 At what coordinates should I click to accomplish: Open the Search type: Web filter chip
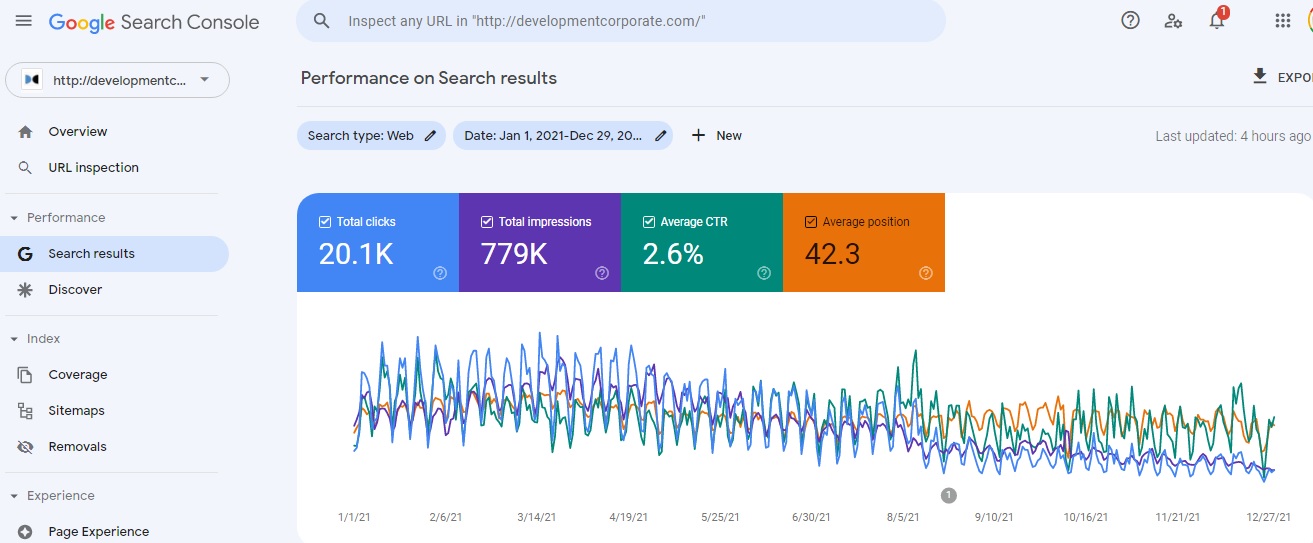(372, 136)
